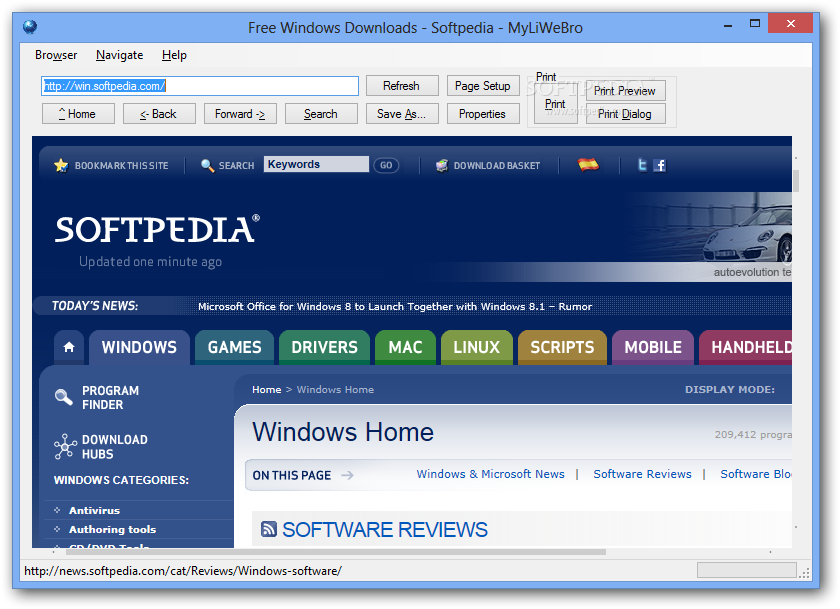Switch to the GAMES tab

coord(235,347)
